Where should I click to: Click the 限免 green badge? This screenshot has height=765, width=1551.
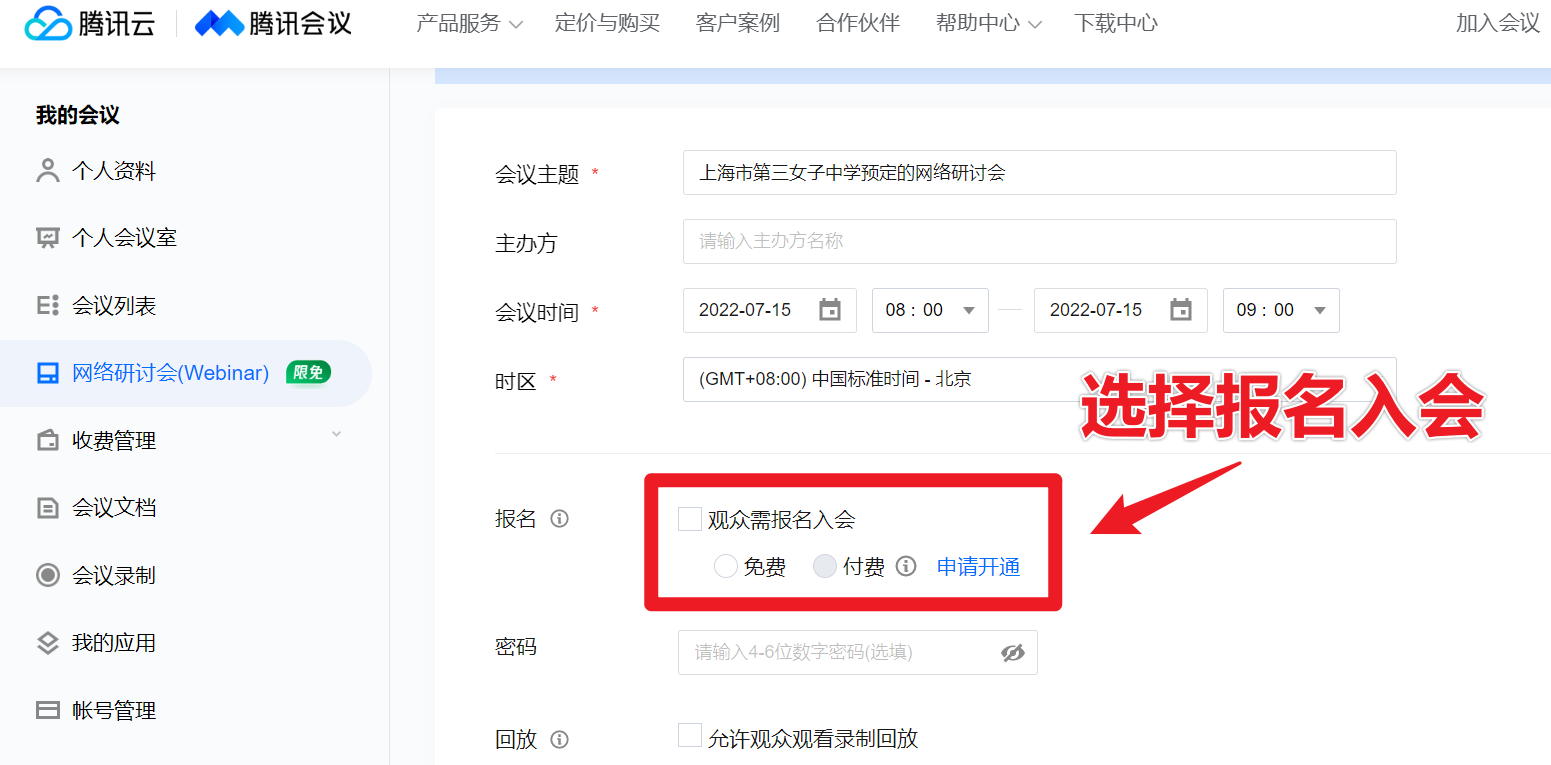point(308,373)
